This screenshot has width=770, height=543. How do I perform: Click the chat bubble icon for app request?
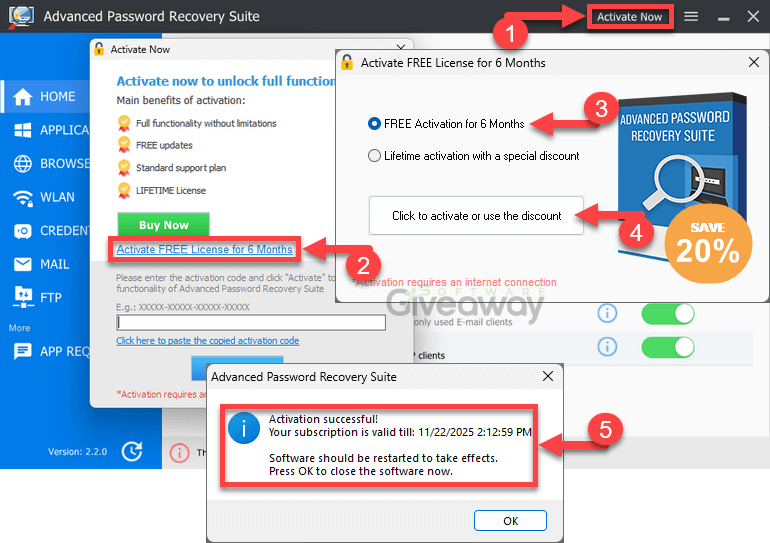[x=23, y=351]
